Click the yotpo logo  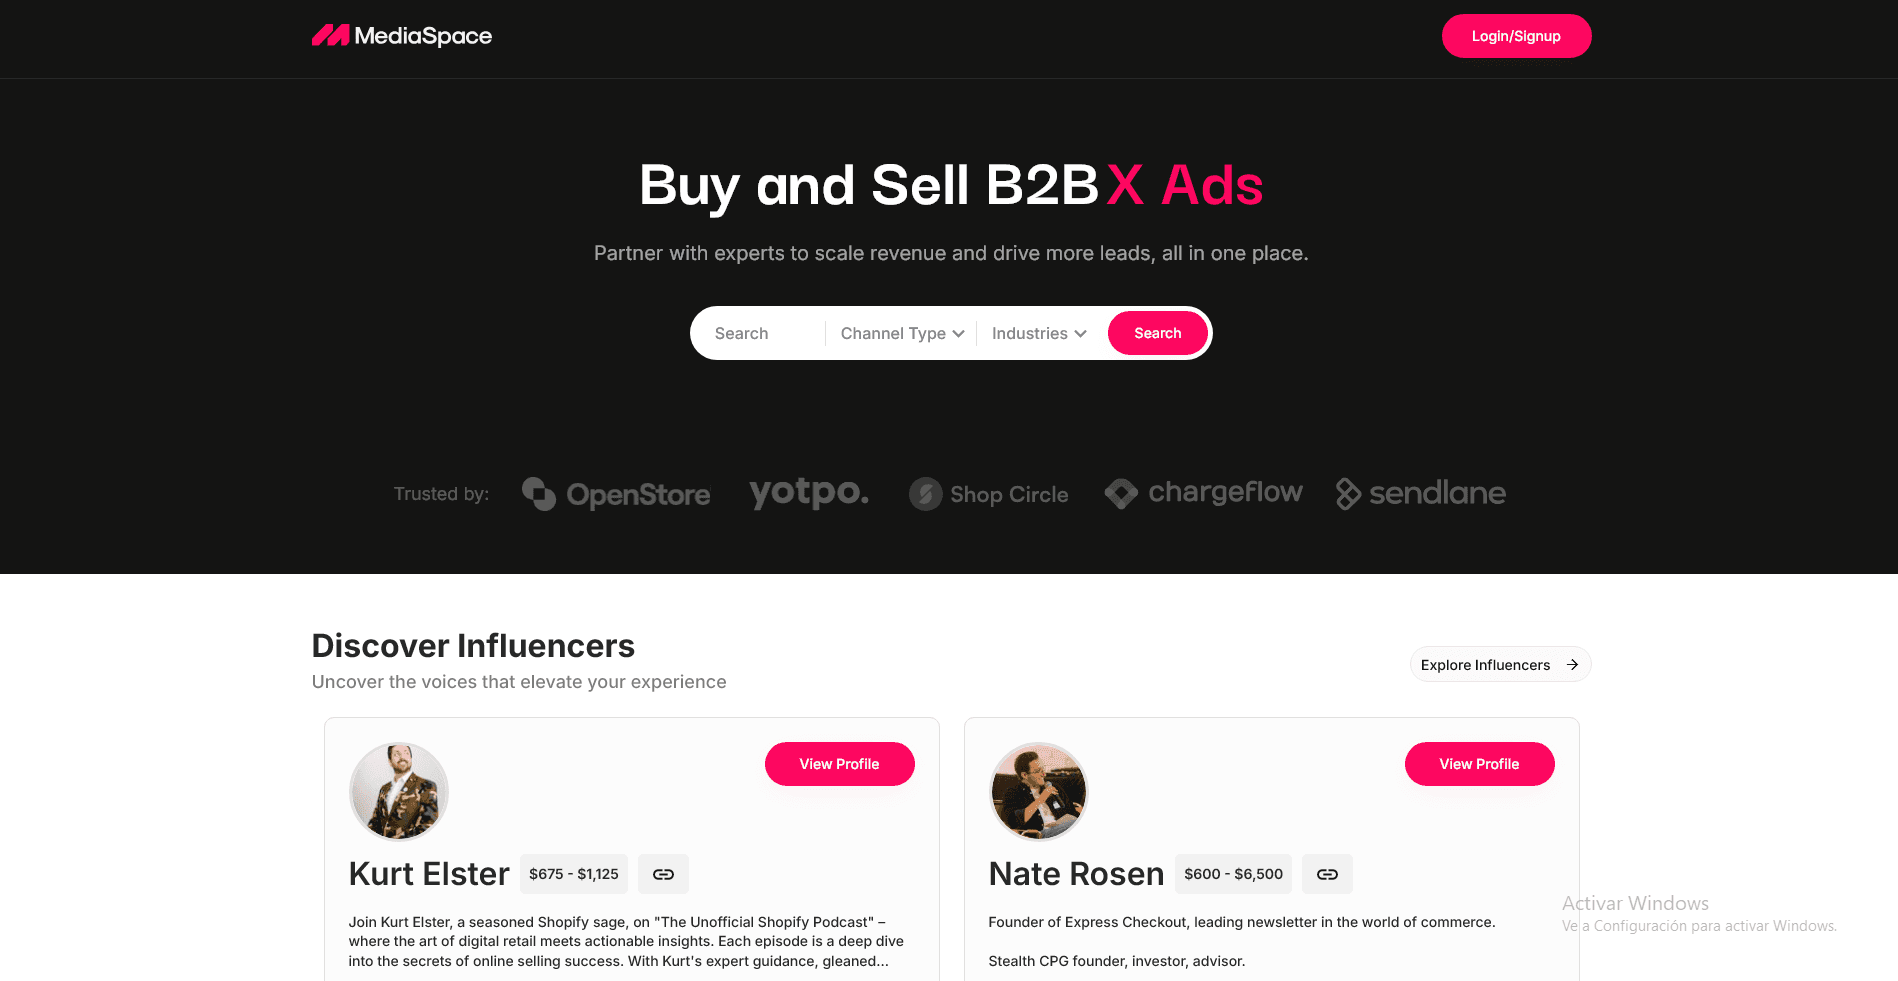pos(809,493)
